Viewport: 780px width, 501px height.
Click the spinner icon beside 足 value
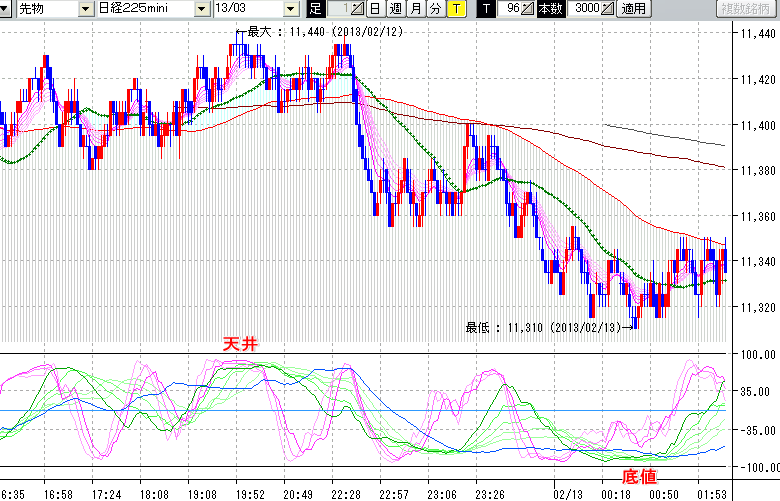(357, 9)
